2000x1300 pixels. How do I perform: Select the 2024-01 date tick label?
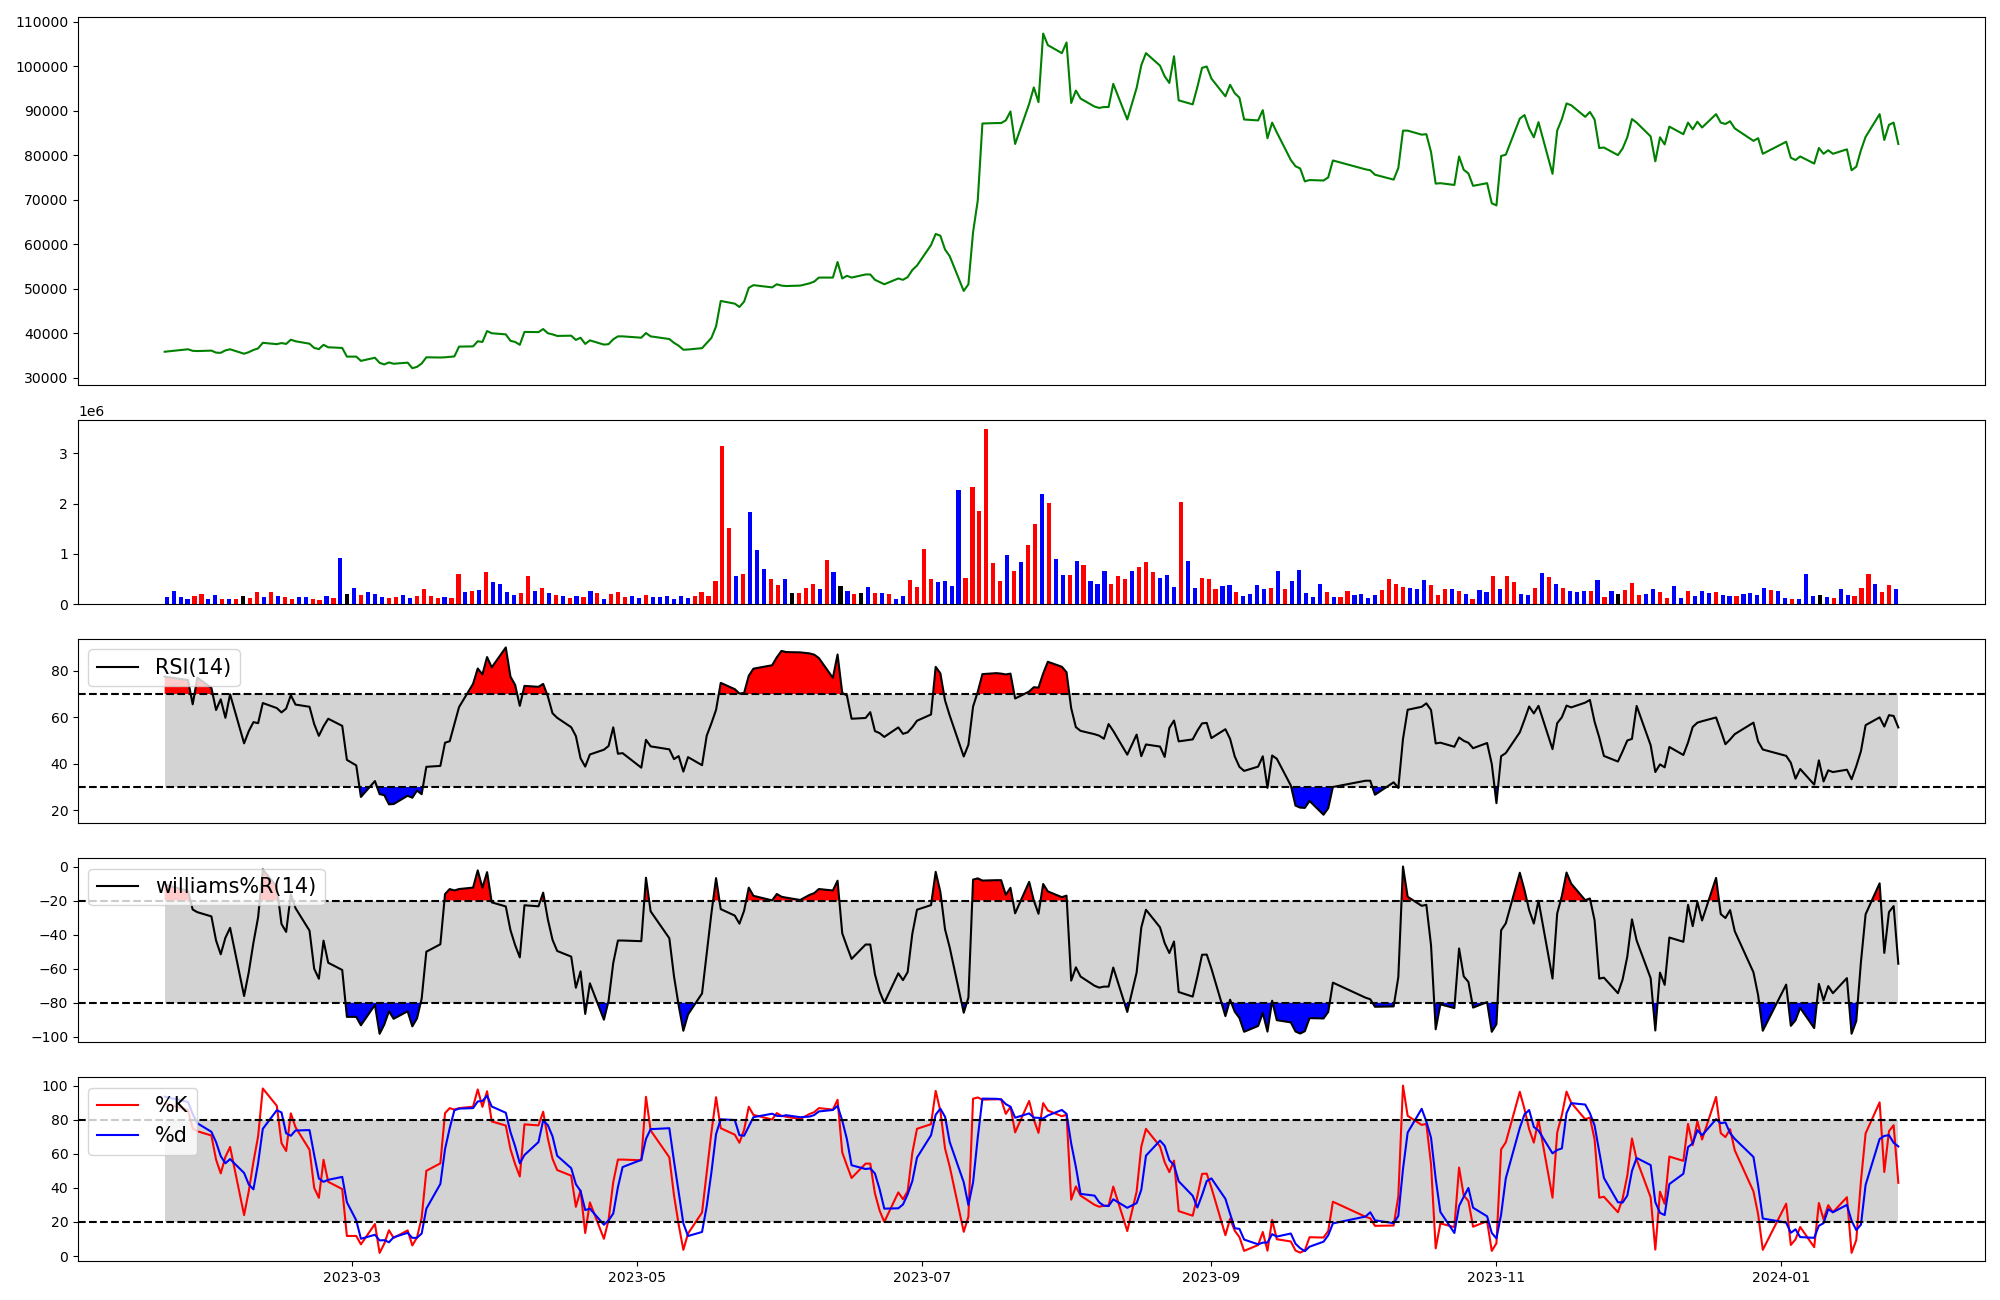tap(1781, 1277)
